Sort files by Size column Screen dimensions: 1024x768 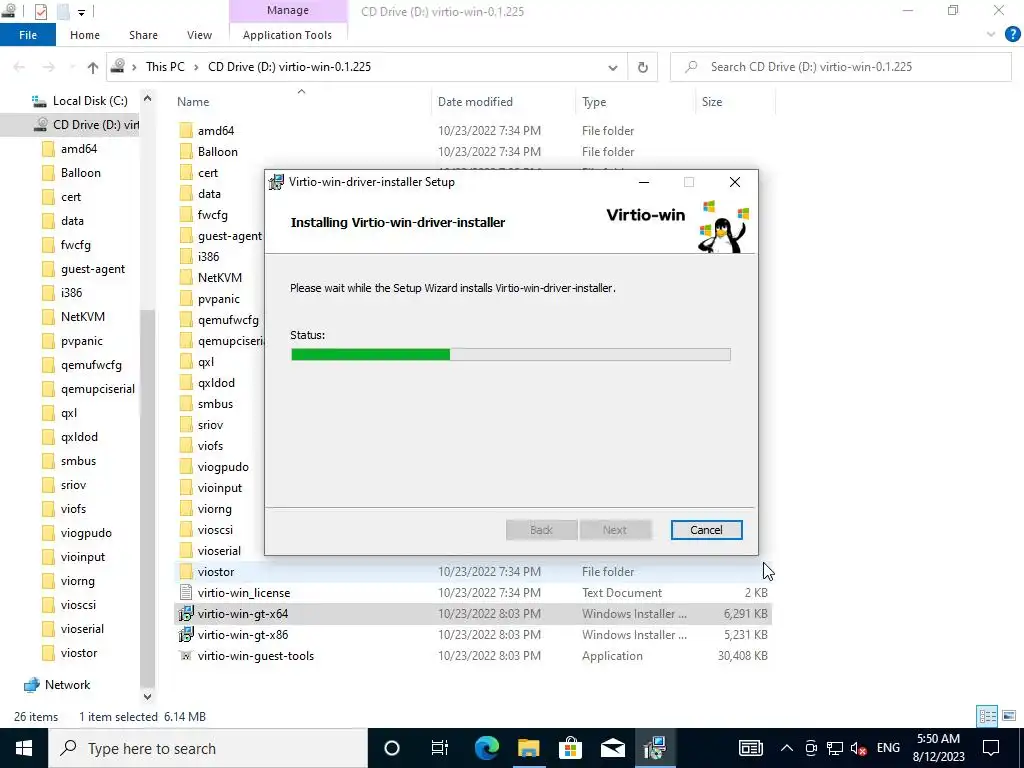coord(712,102)
